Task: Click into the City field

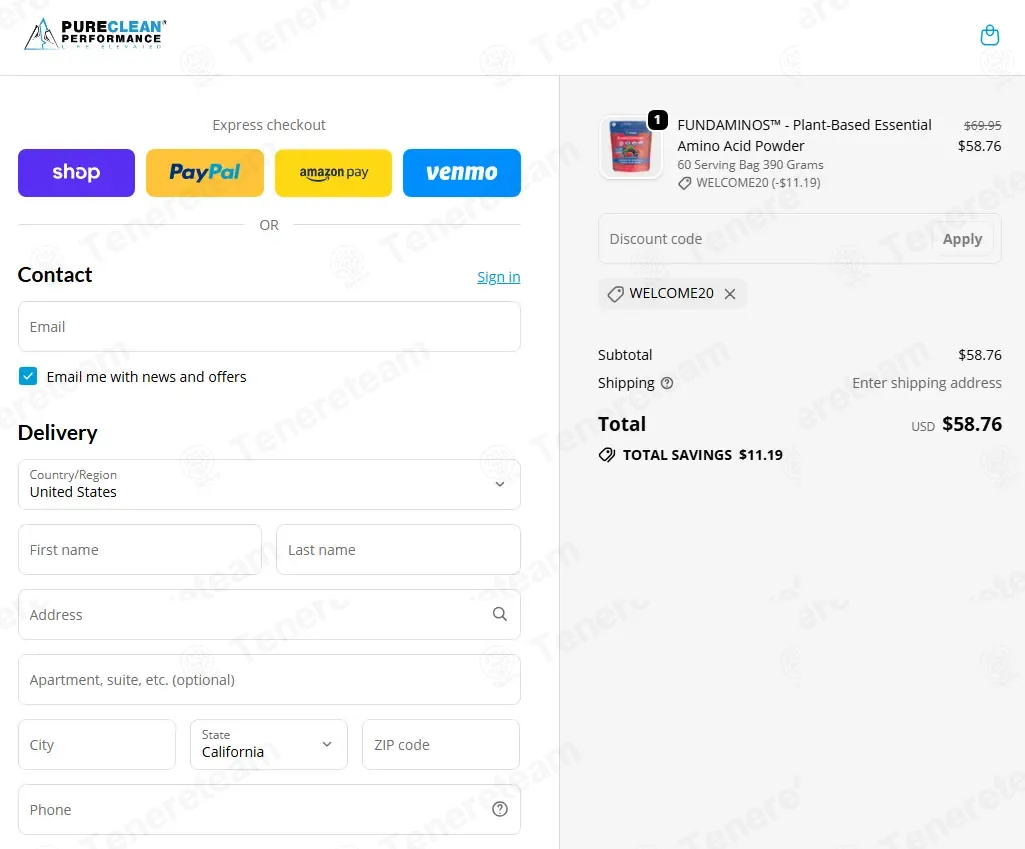Action: (97, 744)
